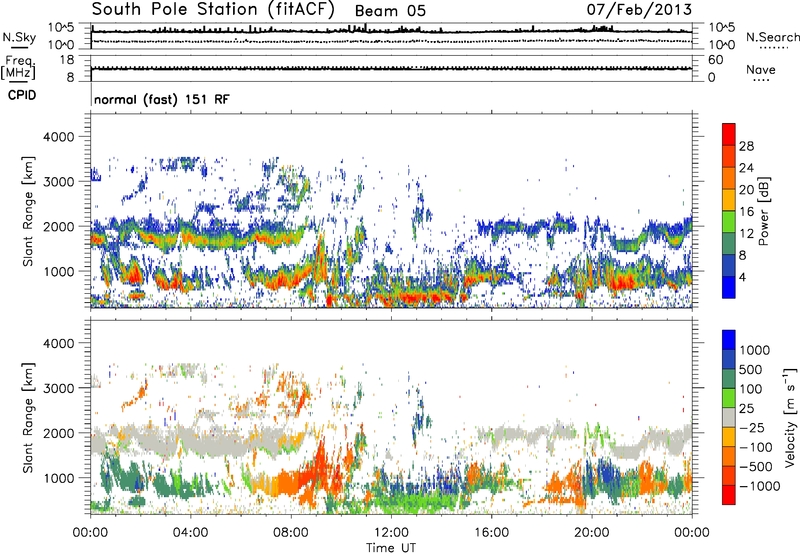
Task: Click the "4000" tick on the power panel
Action: tap(58, 137)
